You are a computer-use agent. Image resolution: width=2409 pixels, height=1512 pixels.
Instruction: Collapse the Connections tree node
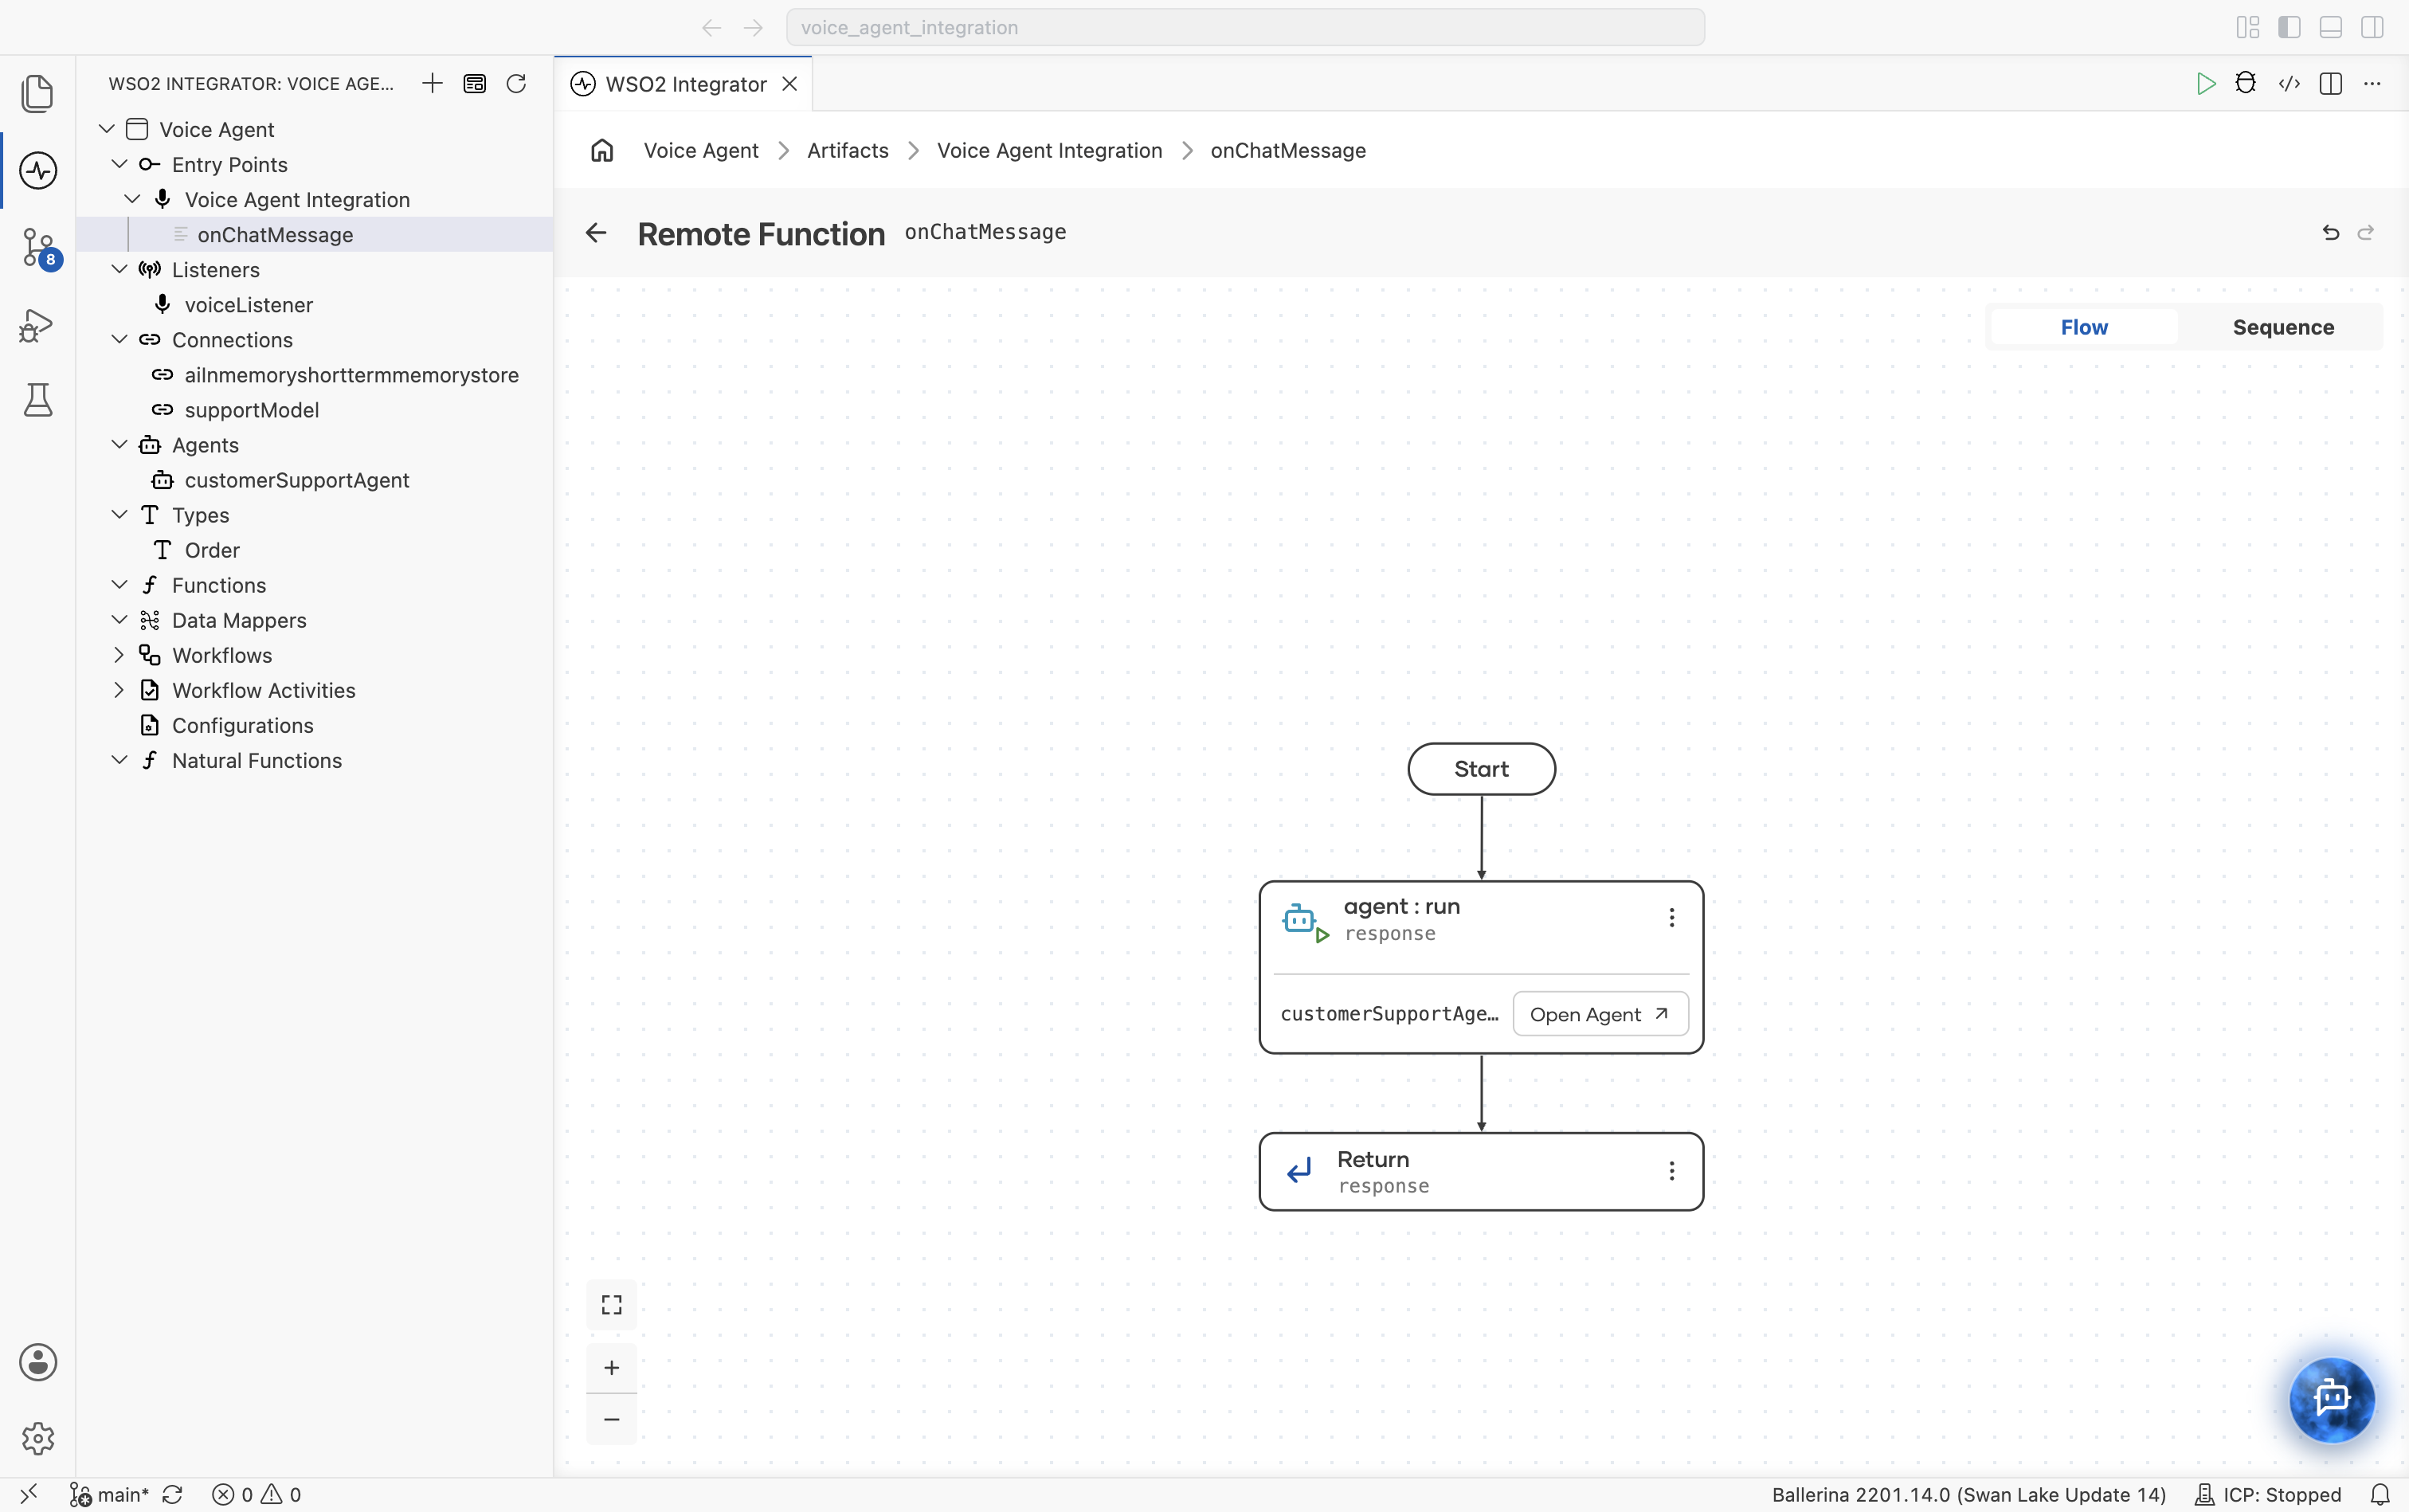[119, 339]
